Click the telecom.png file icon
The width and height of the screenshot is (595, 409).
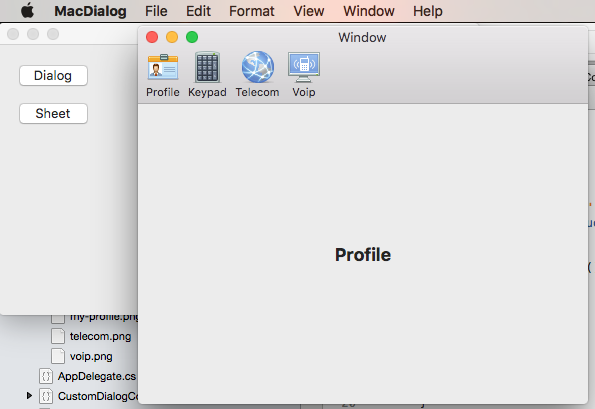tap(58, 336)
